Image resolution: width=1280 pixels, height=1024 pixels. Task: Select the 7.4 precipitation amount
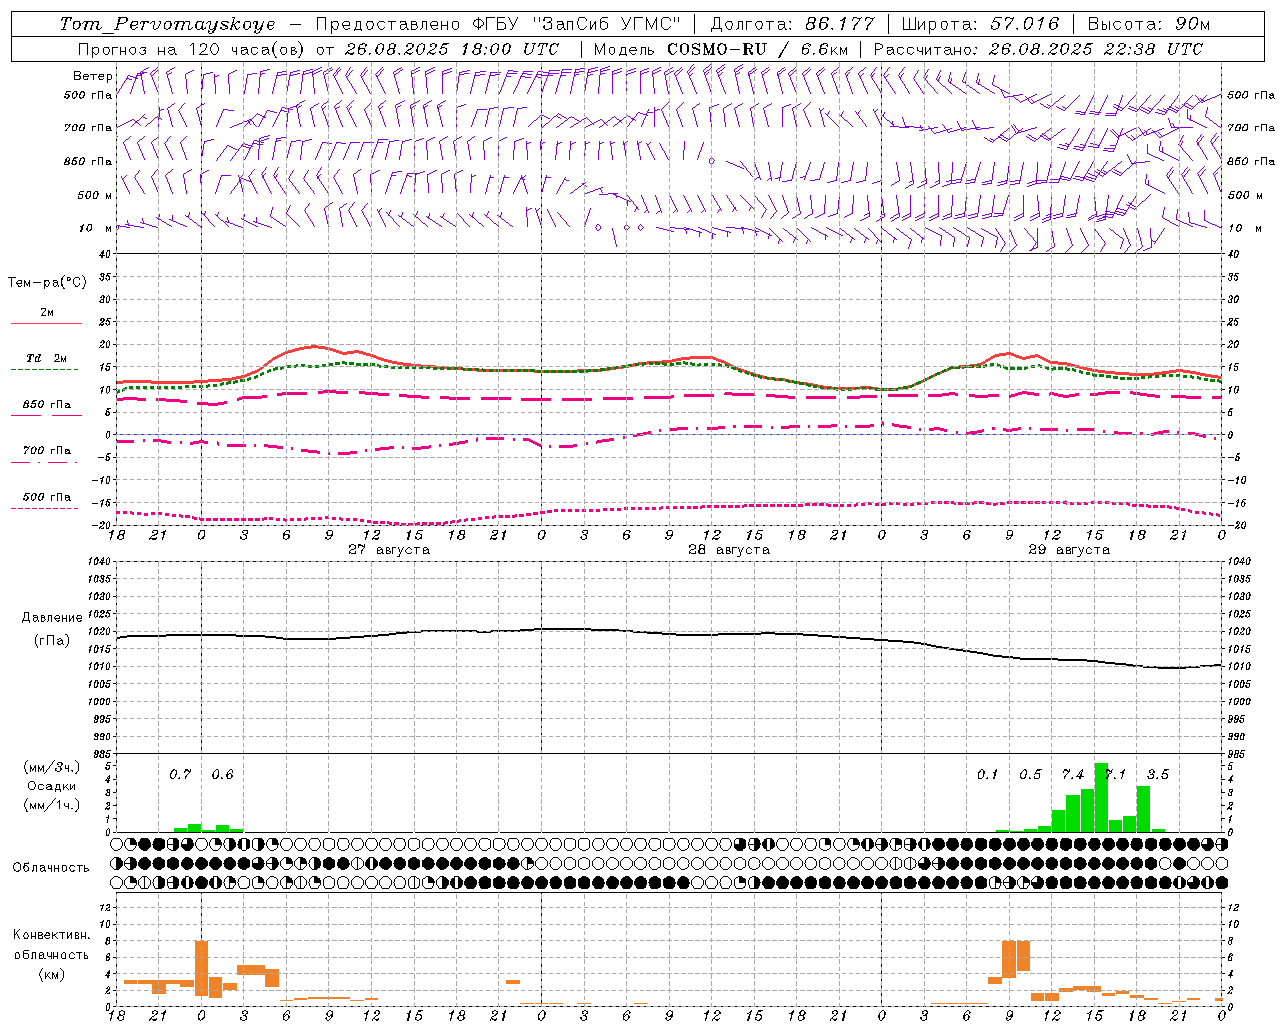click(1073, 774)
